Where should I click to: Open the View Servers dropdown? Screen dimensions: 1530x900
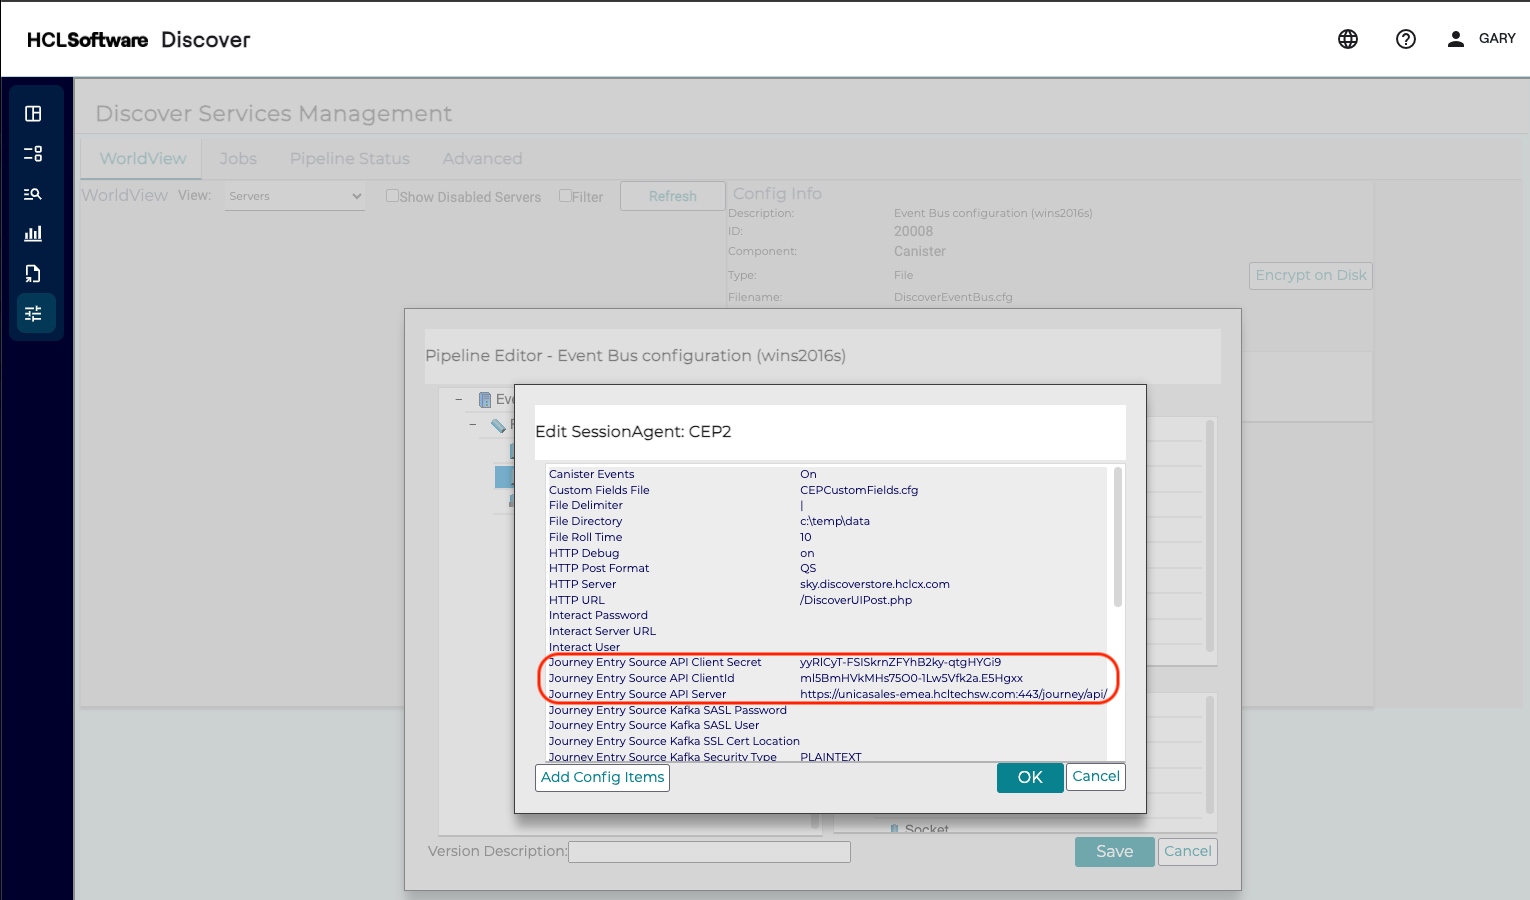point(295,196)
